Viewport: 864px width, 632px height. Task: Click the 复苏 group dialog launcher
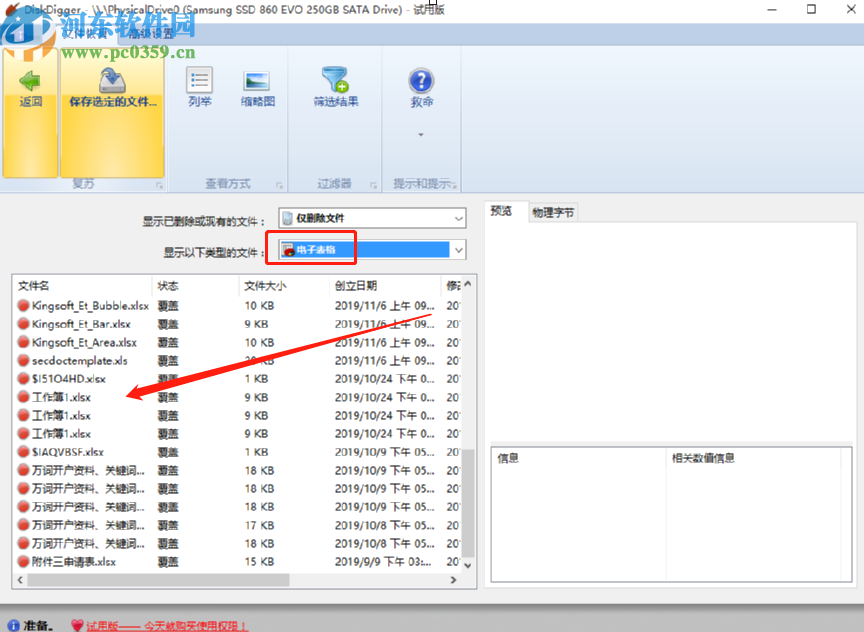coord(159,186)
